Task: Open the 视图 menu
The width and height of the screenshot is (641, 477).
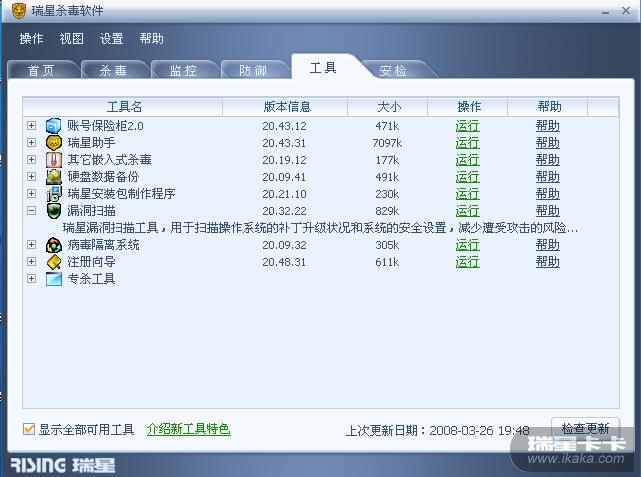Action: 71,39
